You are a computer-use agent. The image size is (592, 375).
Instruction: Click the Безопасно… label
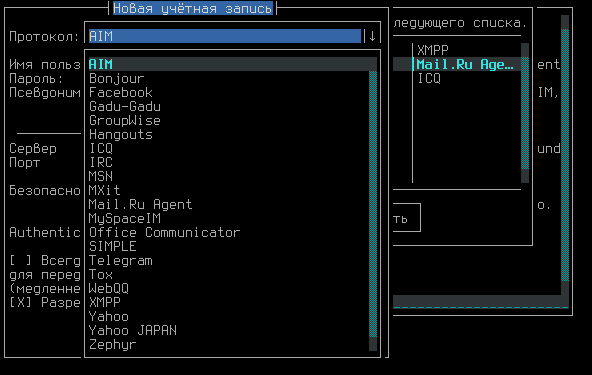(45, 190)
